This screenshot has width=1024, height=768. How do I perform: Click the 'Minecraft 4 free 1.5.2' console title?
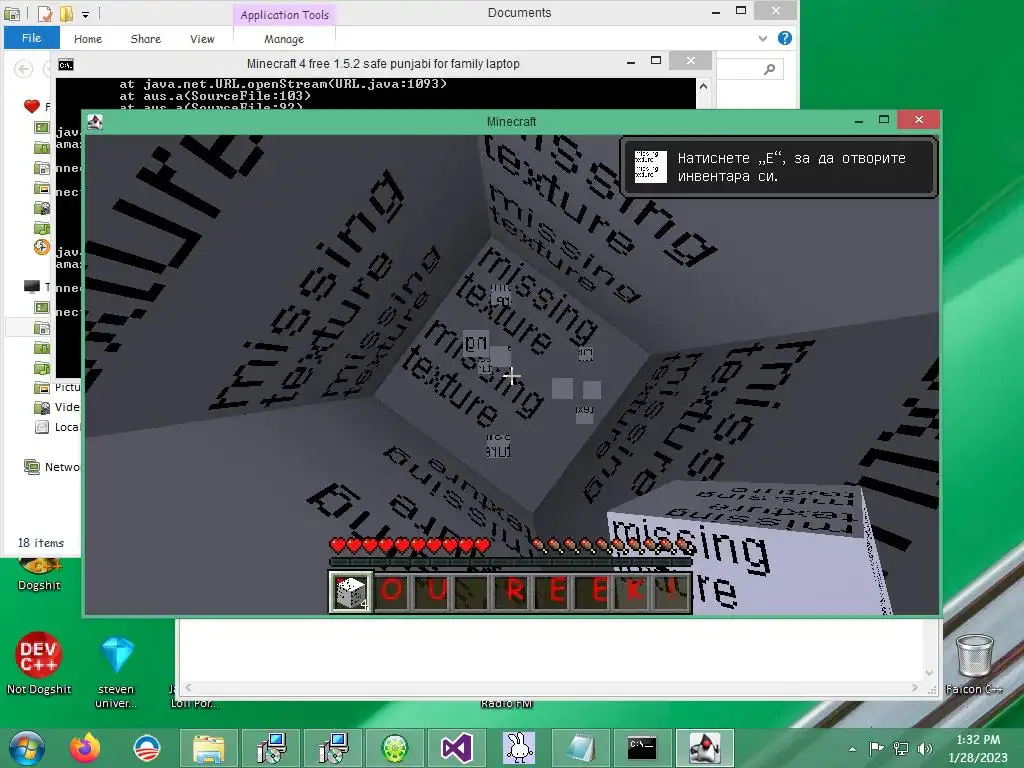(383, 64)
